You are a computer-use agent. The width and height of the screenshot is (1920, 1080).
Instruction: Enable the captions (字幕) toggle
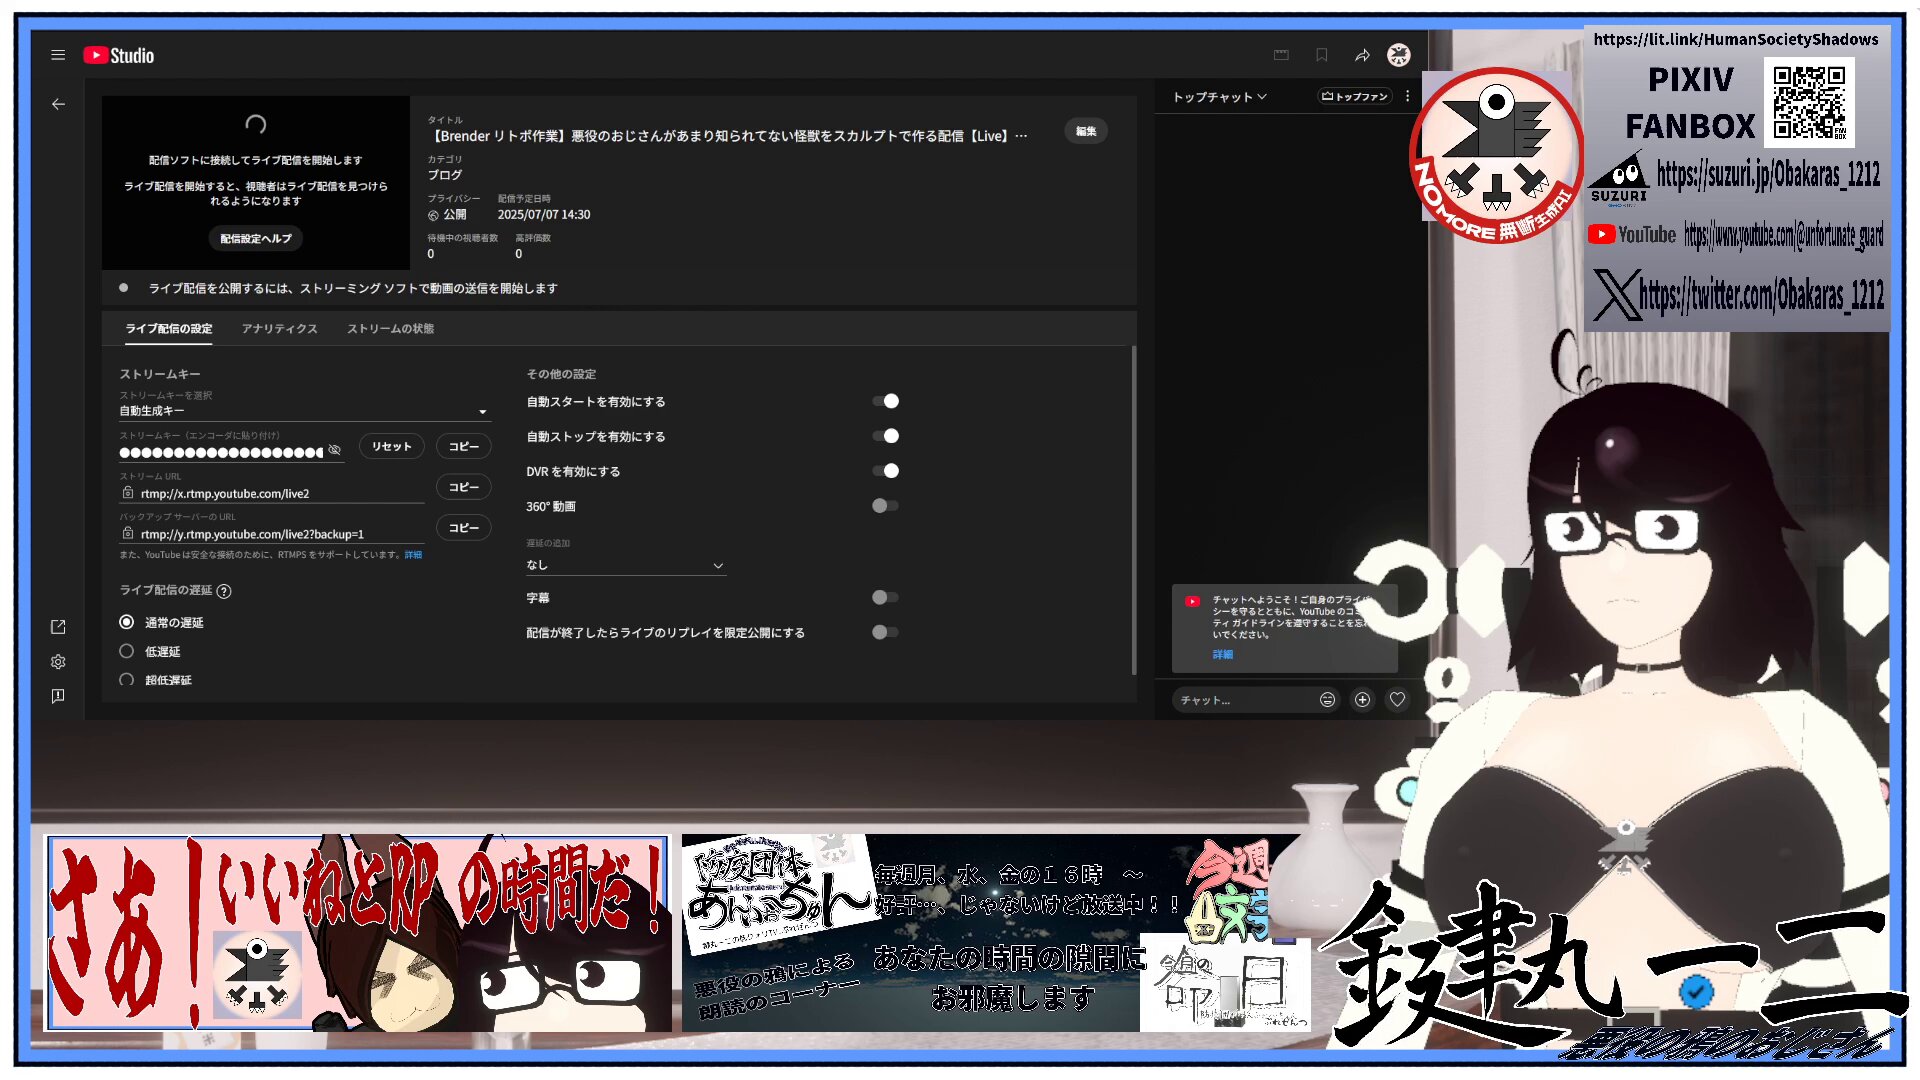tap(885, 597)
